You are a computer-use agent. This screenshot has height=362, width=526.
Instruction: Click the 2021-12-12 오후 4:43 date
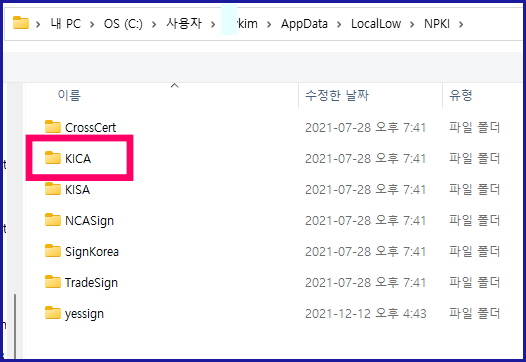(366, 314)
